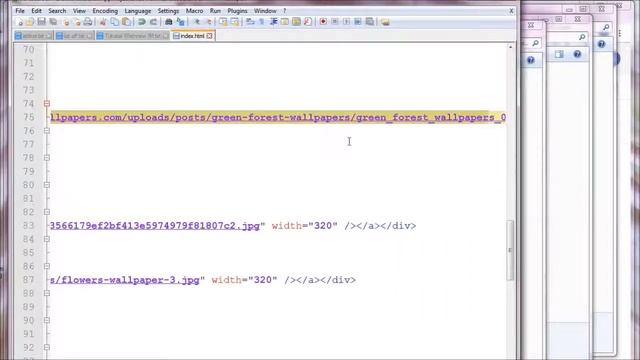Select the index.html tab
Screen dimensions: 640x360
193,36
